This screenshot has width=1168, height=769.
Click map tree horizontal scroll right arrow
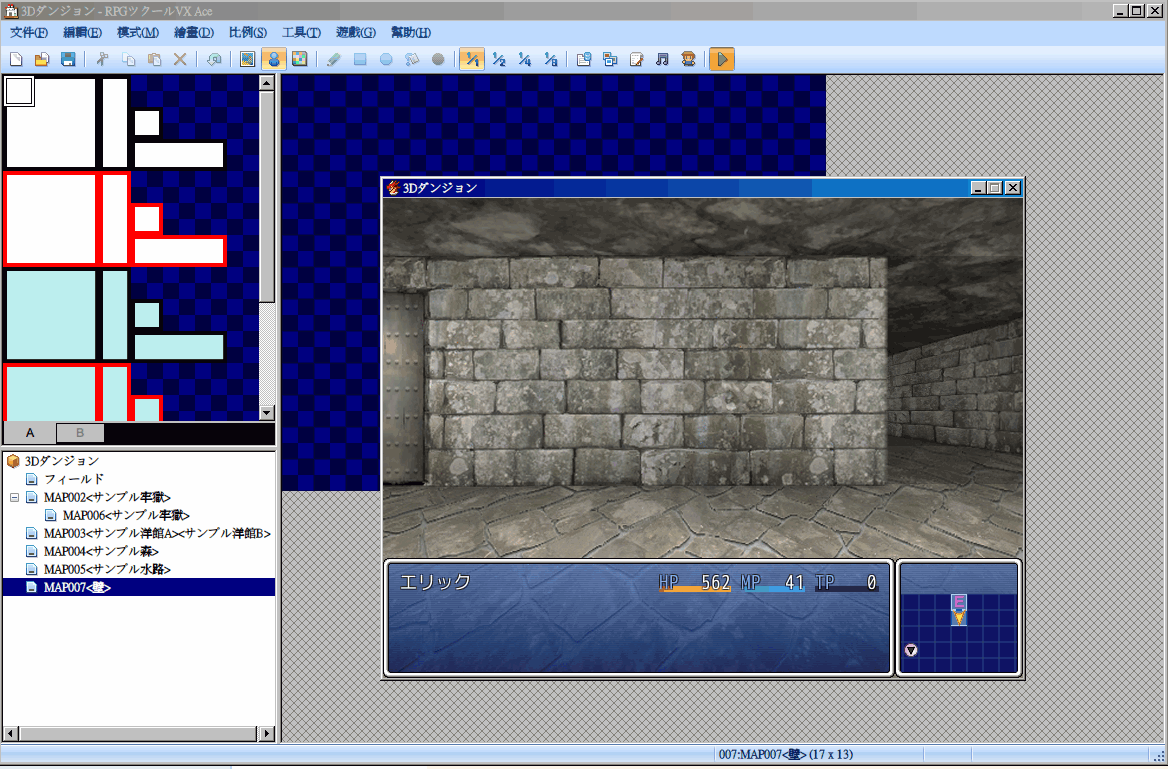click(267, 733)
